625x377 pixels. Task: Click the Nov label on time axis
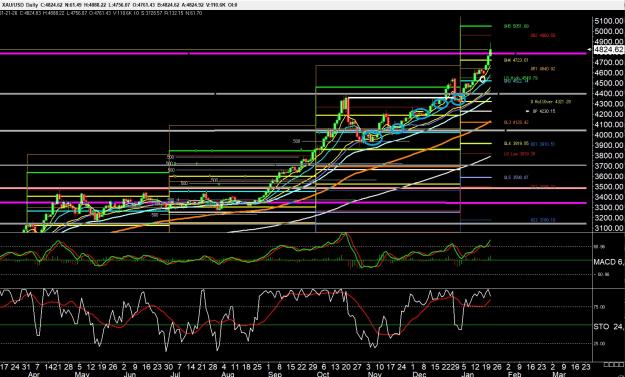pos(374,374)
